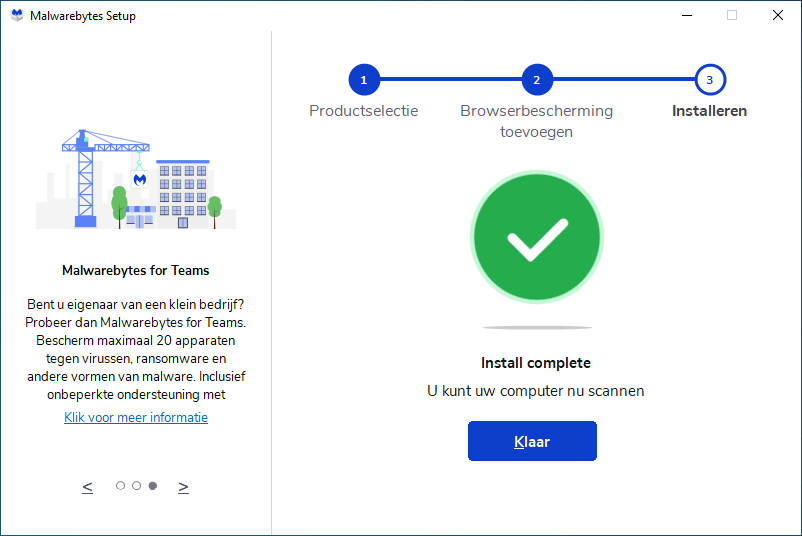Click the Klaar button to finish setup
The height and width of the screenshot is (536, 802).
(532, 441)
